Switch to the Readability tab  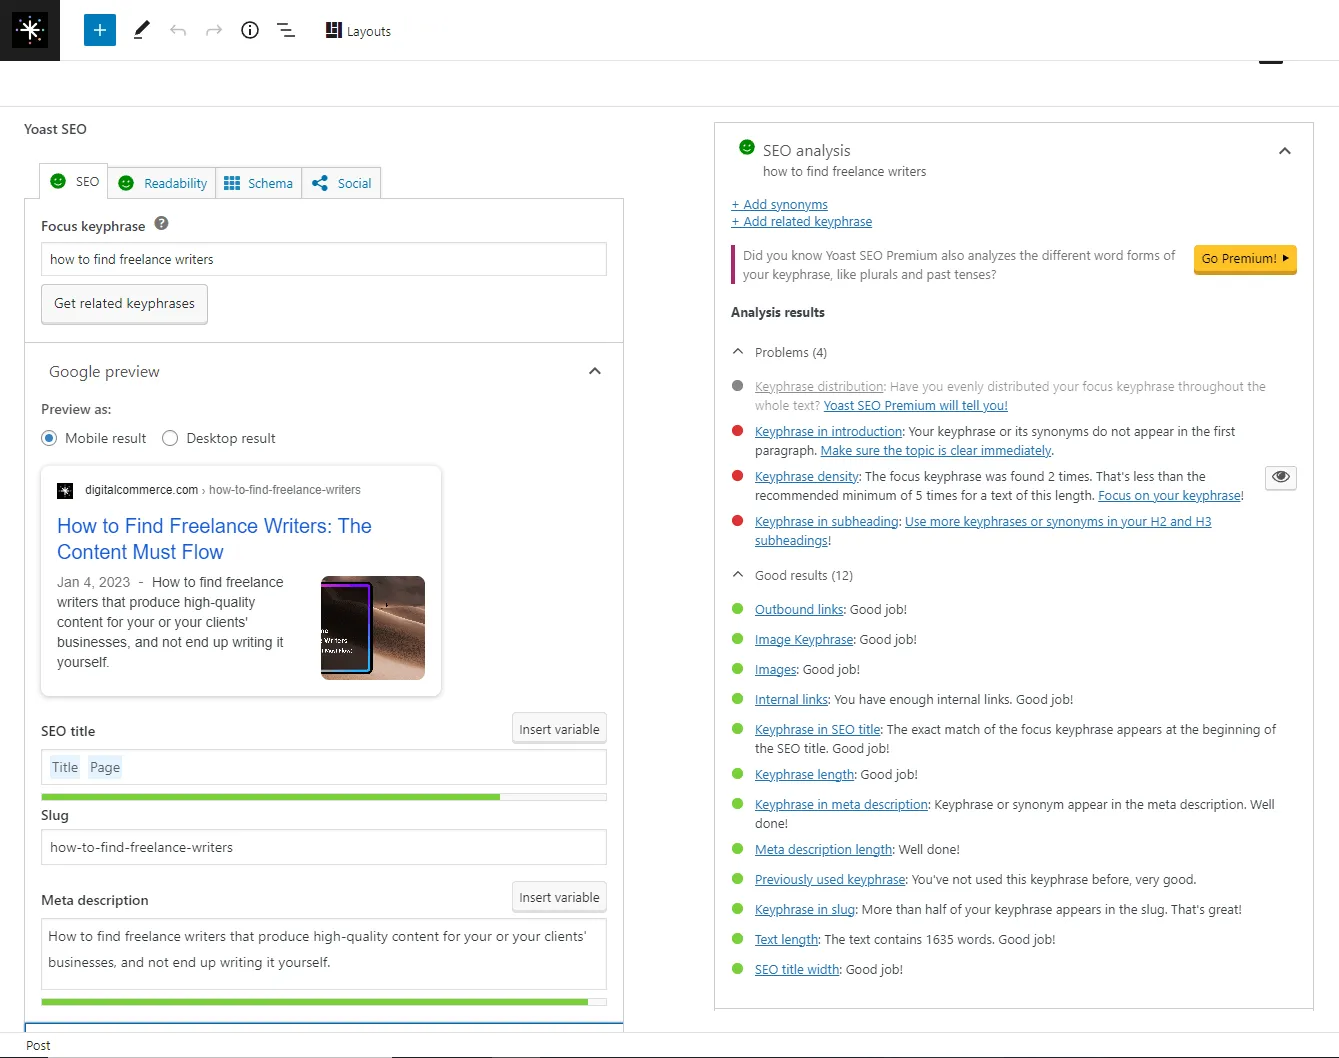click(x=162, y=183)
